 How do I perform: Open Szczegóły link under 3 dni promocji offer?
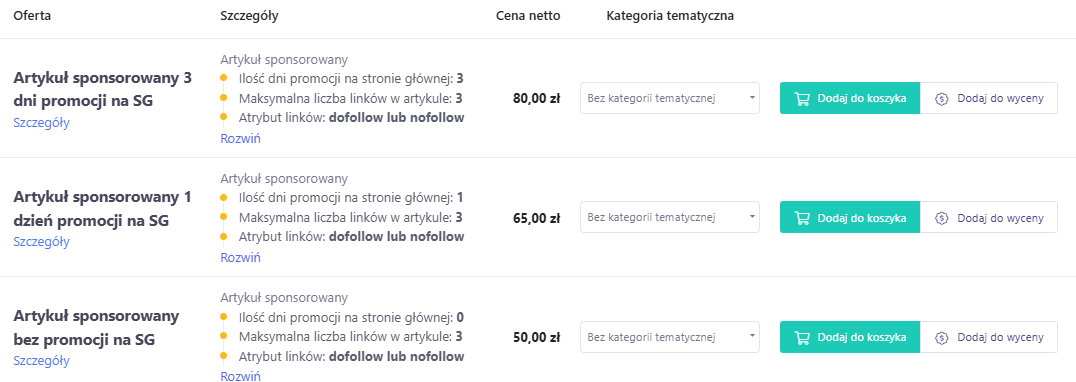[x=41, y=123]
